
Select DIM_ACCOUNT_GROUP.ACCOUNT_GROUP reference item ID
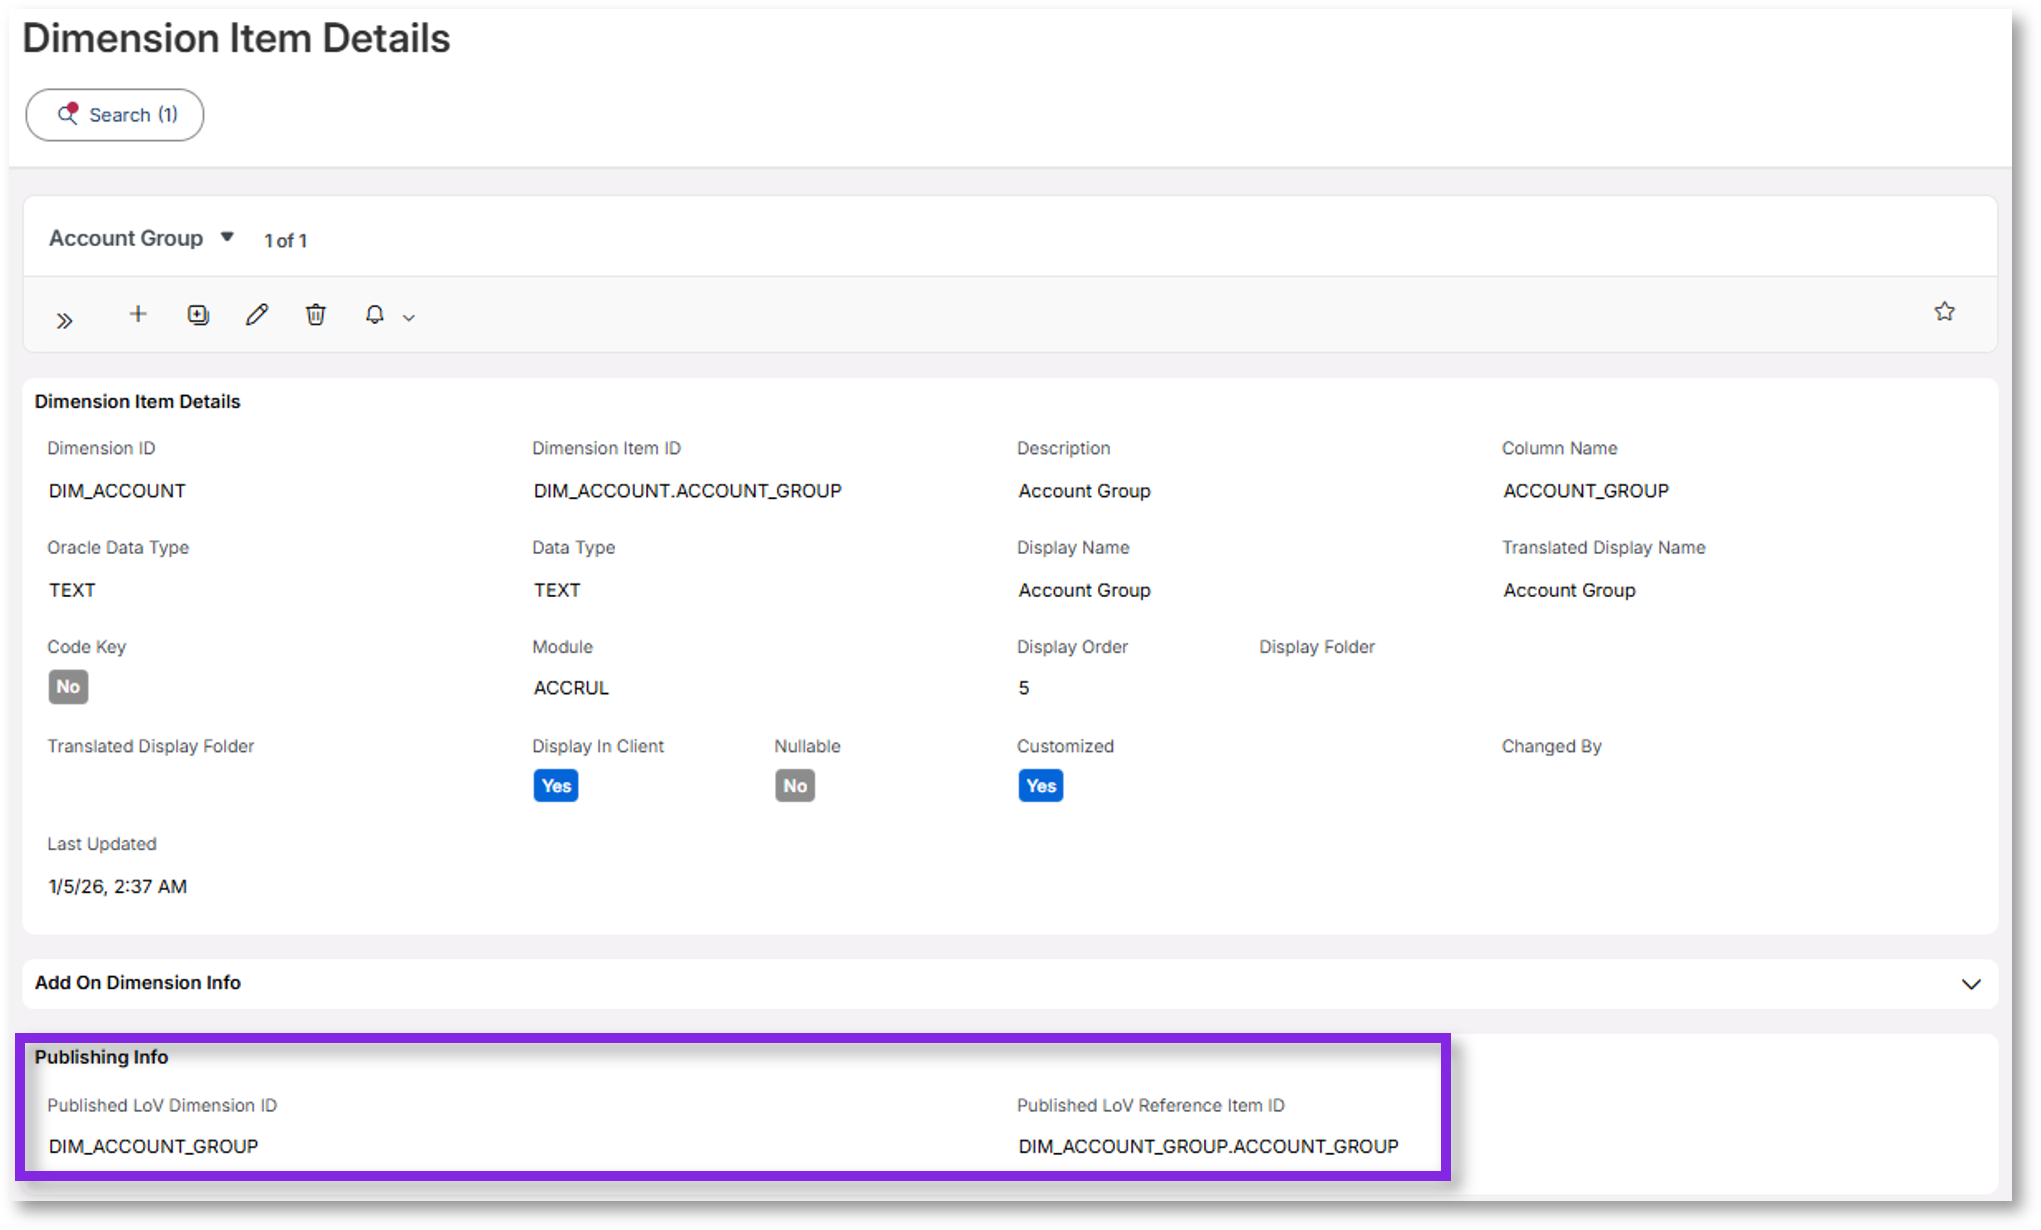pos(1208,1146)
